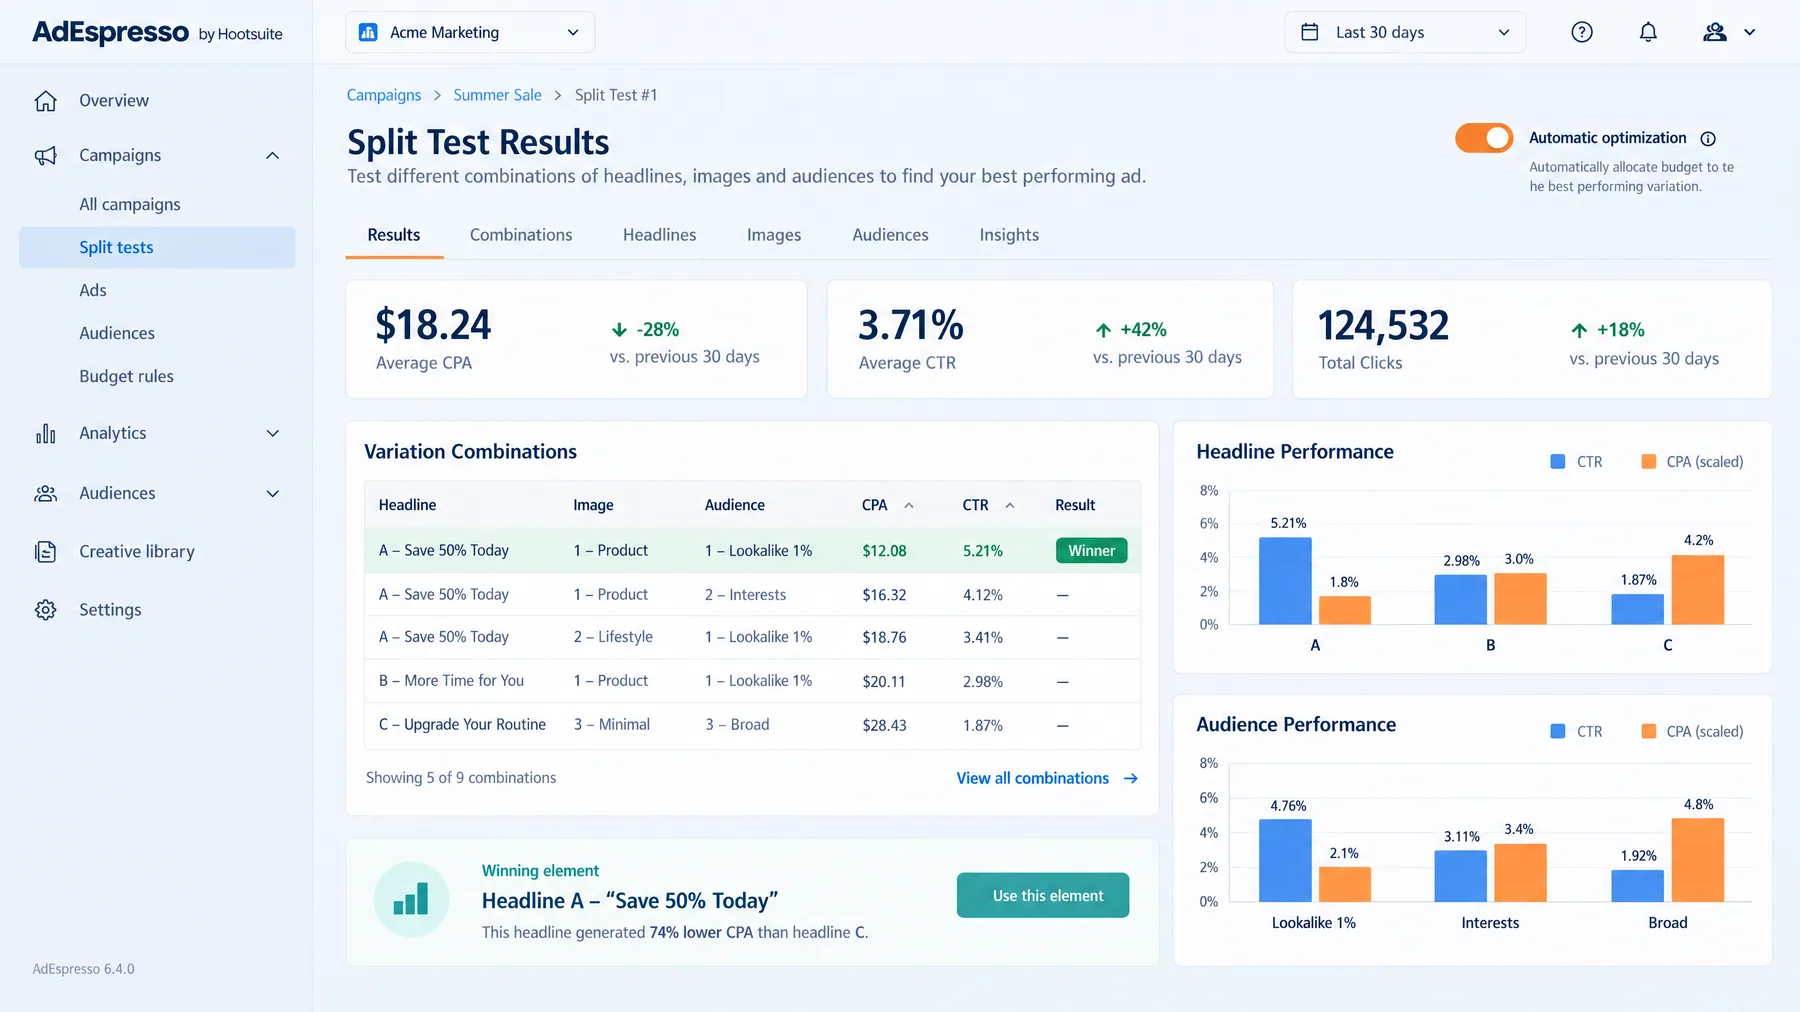Click the Creative library icon
Viewport: 1800px width, 1012px height.
pos(46,552)
